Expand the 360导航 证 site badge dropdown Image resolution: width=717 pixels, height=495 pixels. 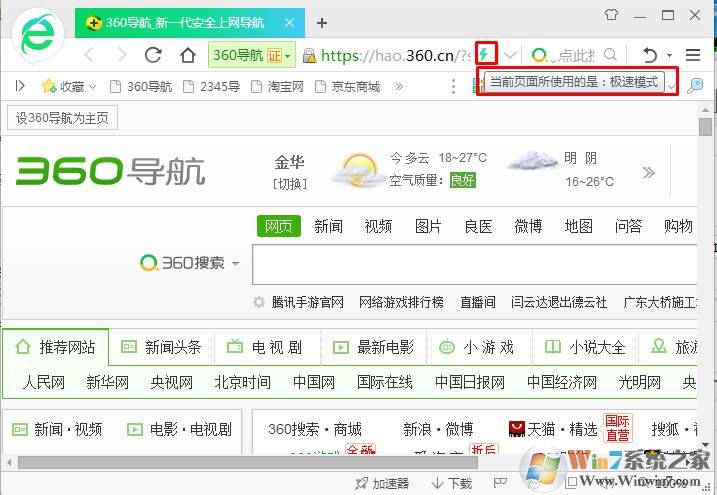pos(288,56)
